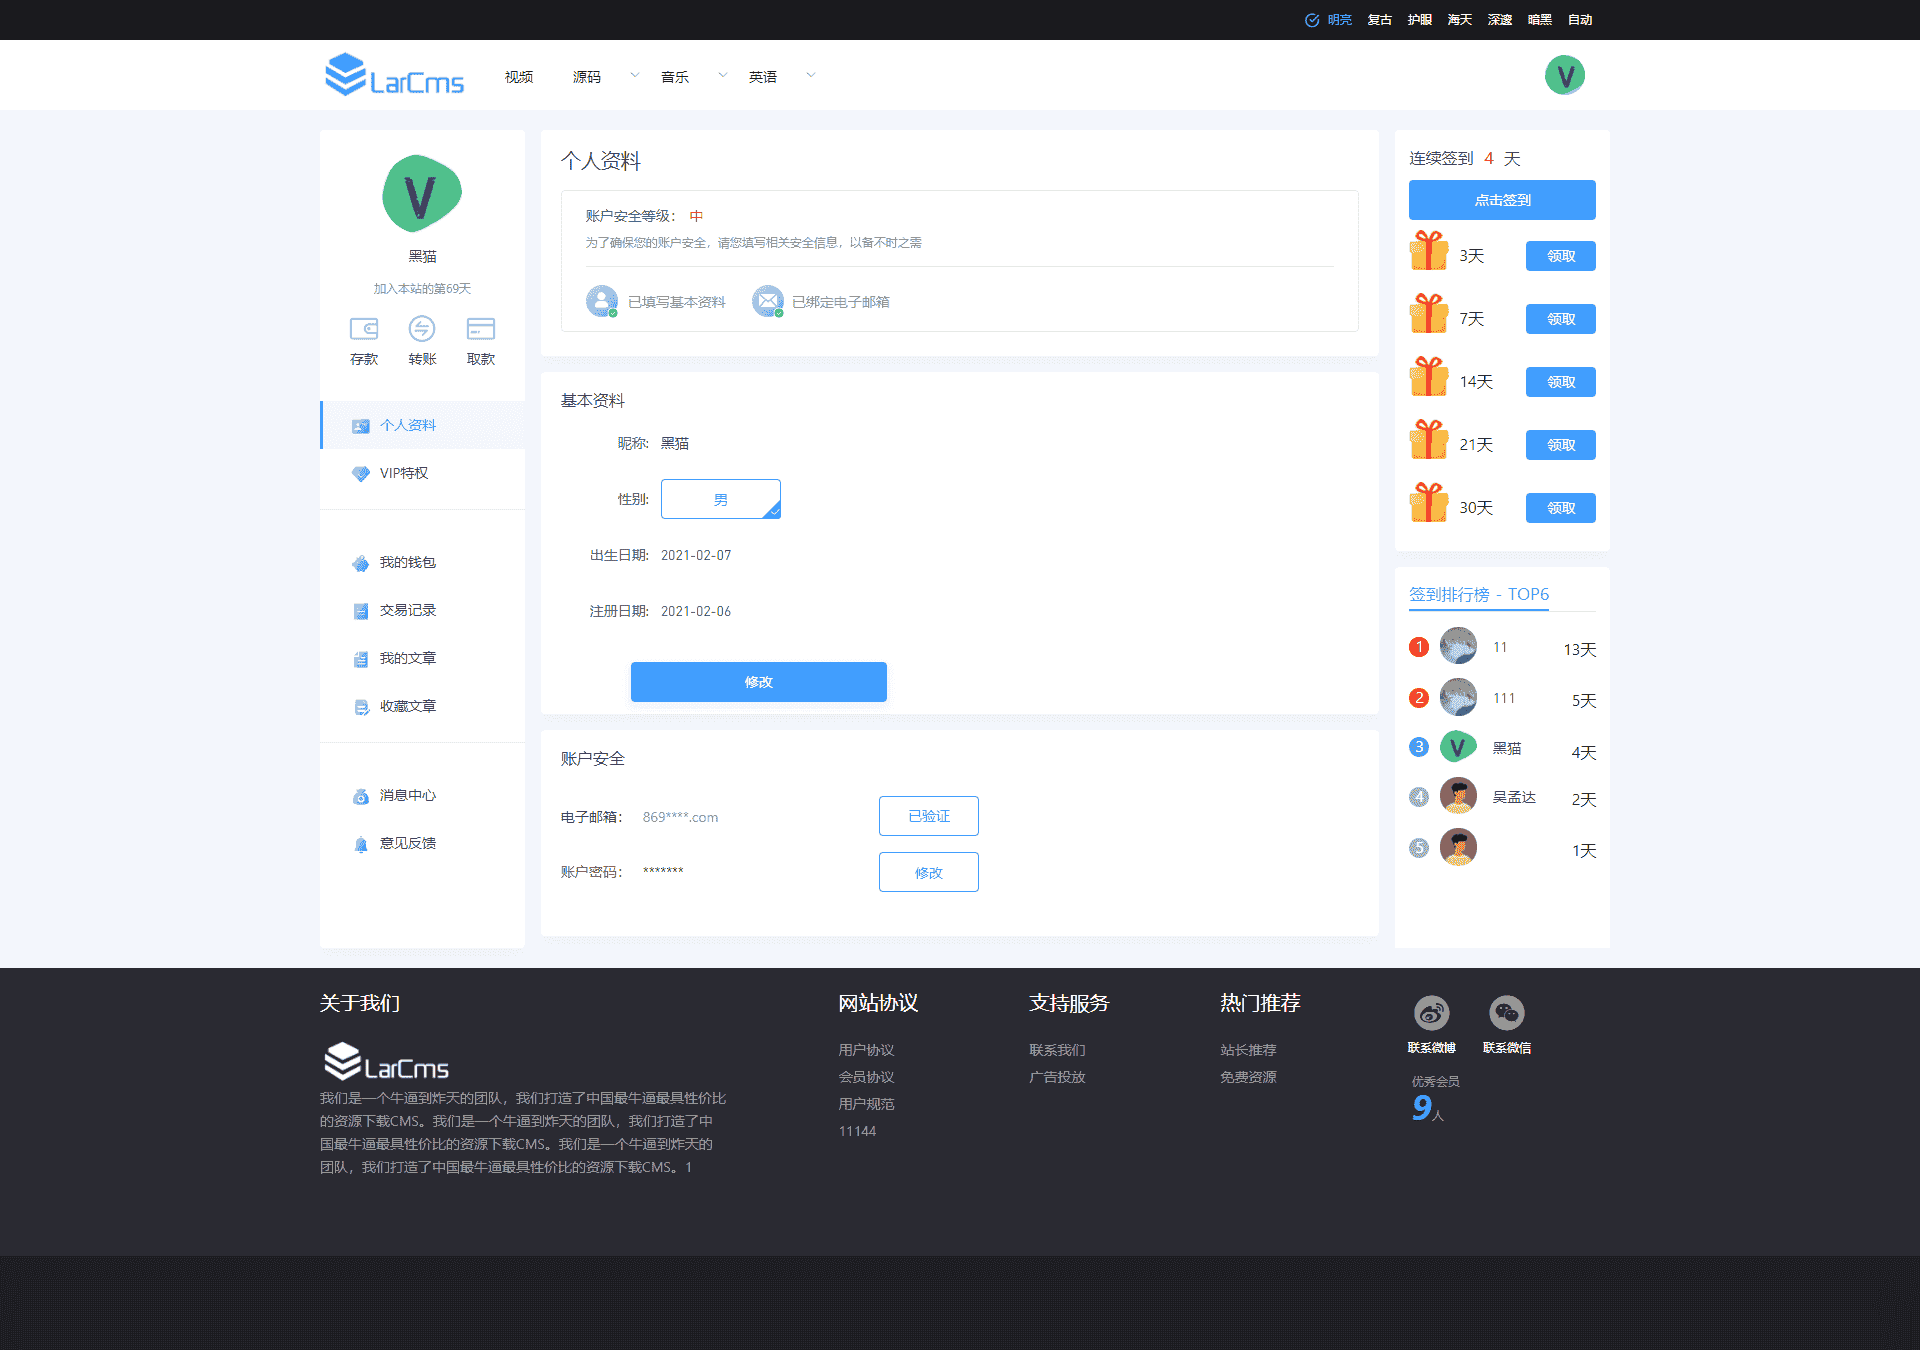The width and height of the screenshot is (1920, 1350).
Task: Click the 转账 transfer icon
Action: [422, 329]
